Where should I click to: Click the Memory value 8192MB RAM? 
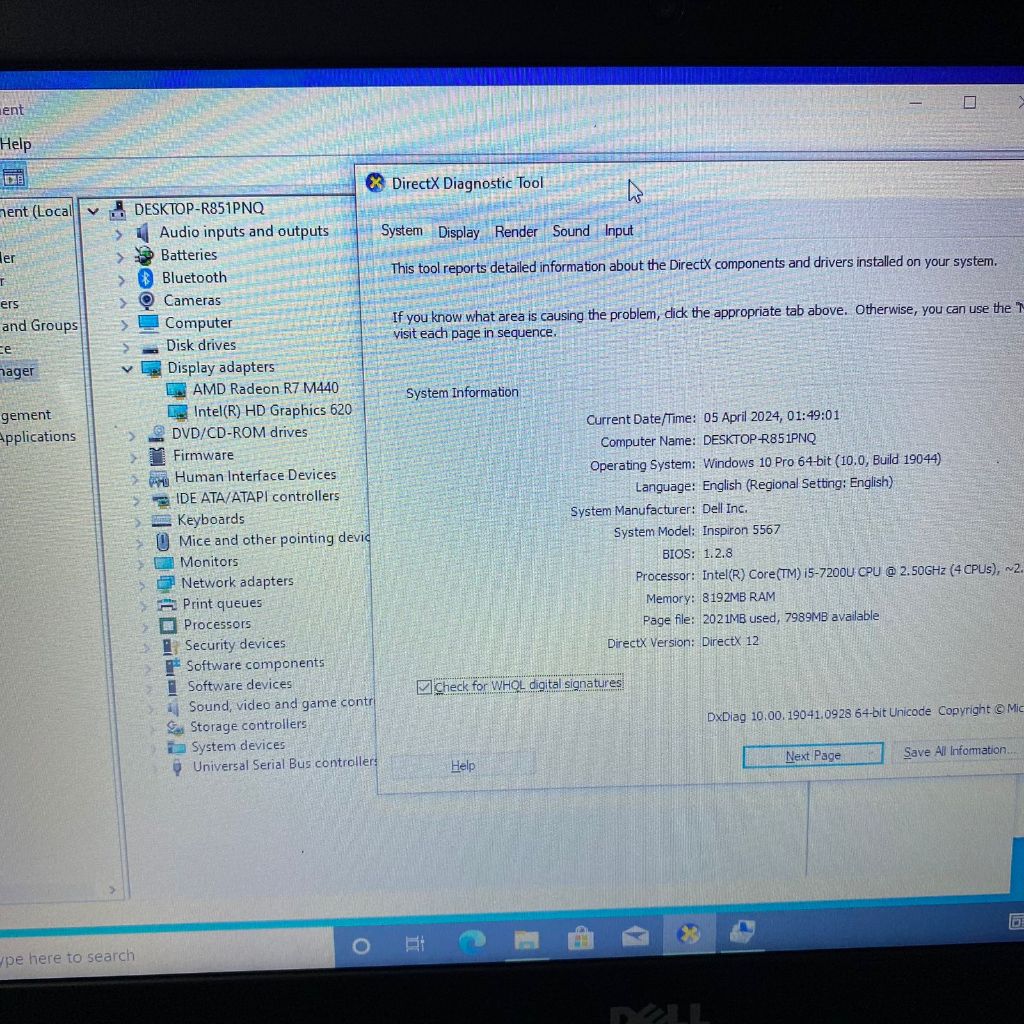[739, 598]
